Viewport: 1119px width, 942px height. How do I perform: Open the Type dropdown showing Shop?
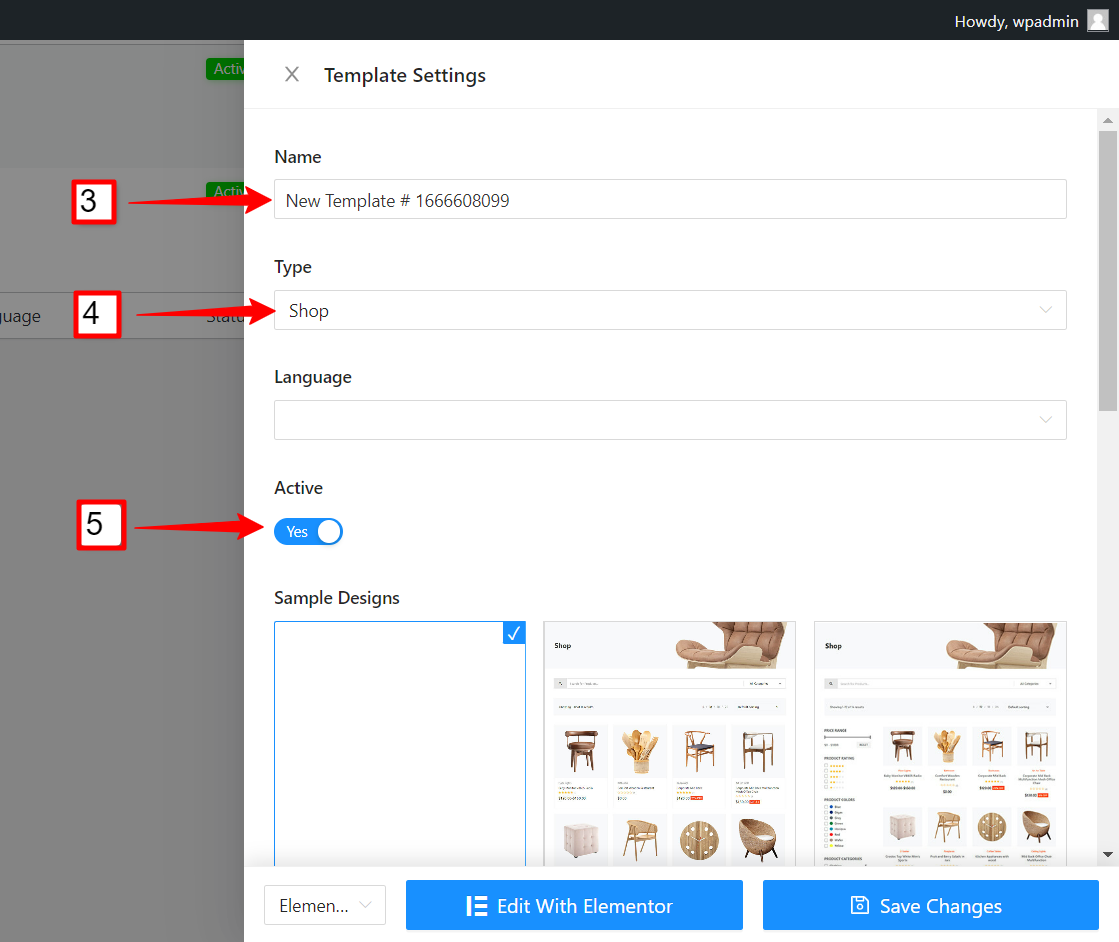click(x=670, y=310)
